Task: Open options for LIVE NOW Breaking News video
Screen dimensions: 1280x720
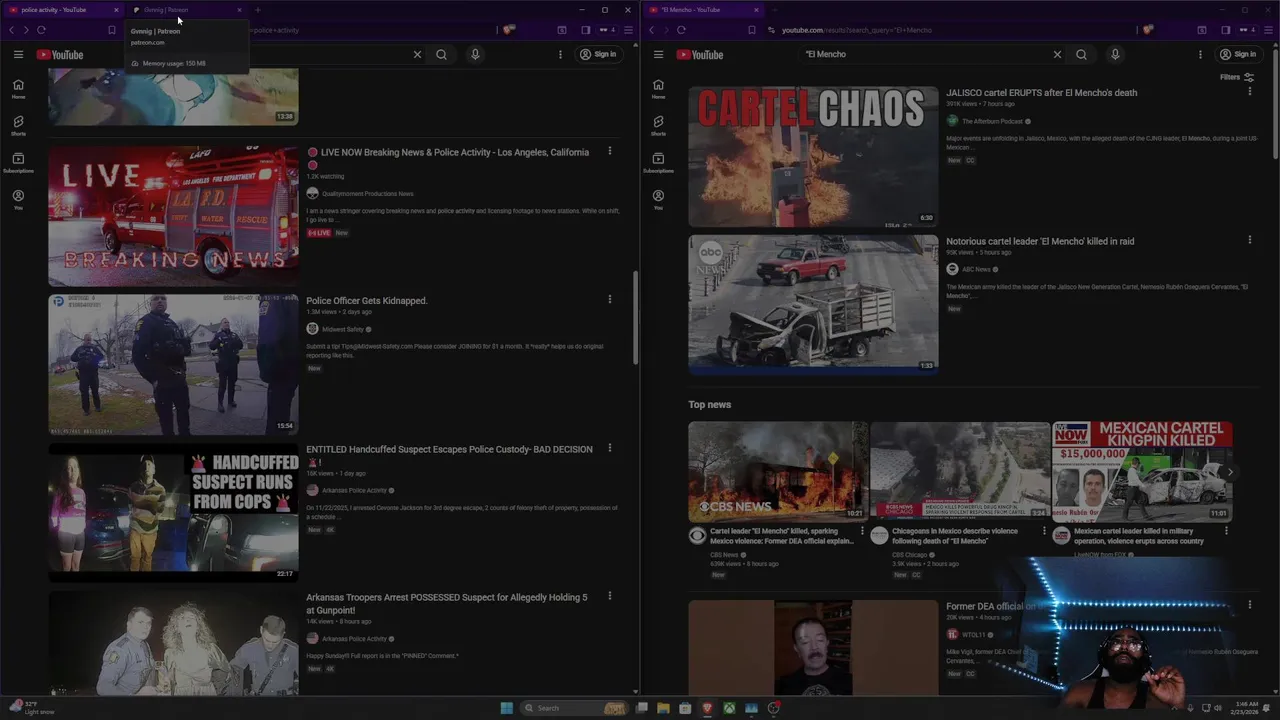Action: [609, 151]
